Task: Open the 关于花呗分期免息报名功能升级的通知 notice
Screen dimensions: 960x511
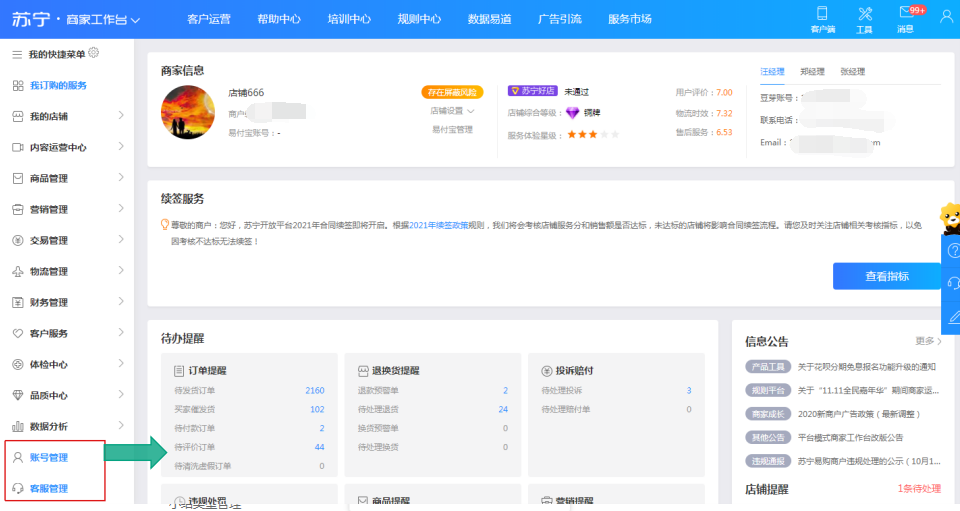Action: pos(866,367)
